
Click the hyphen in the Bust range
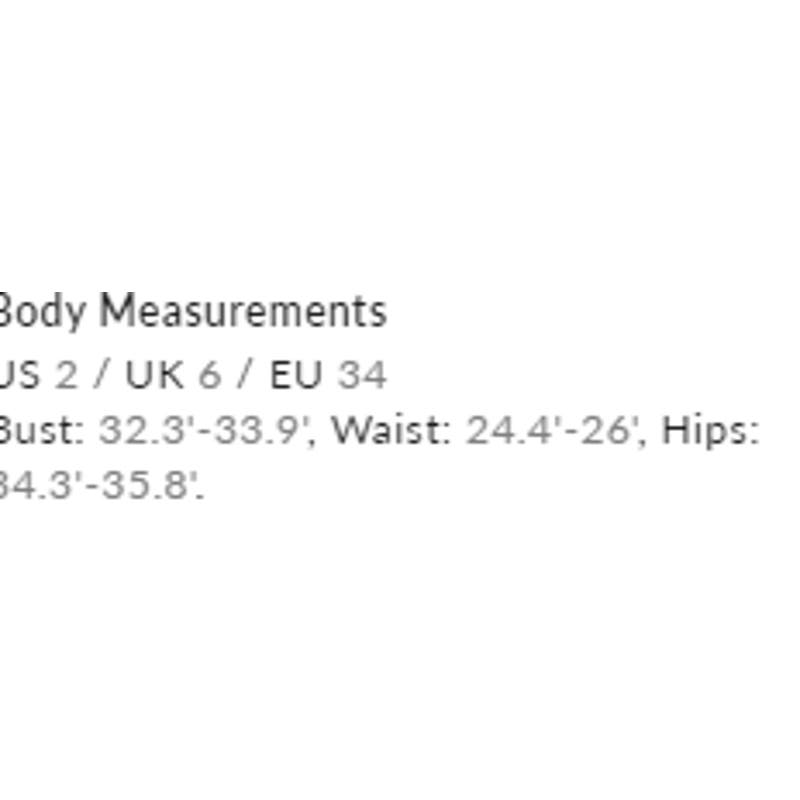coord(200,432)
